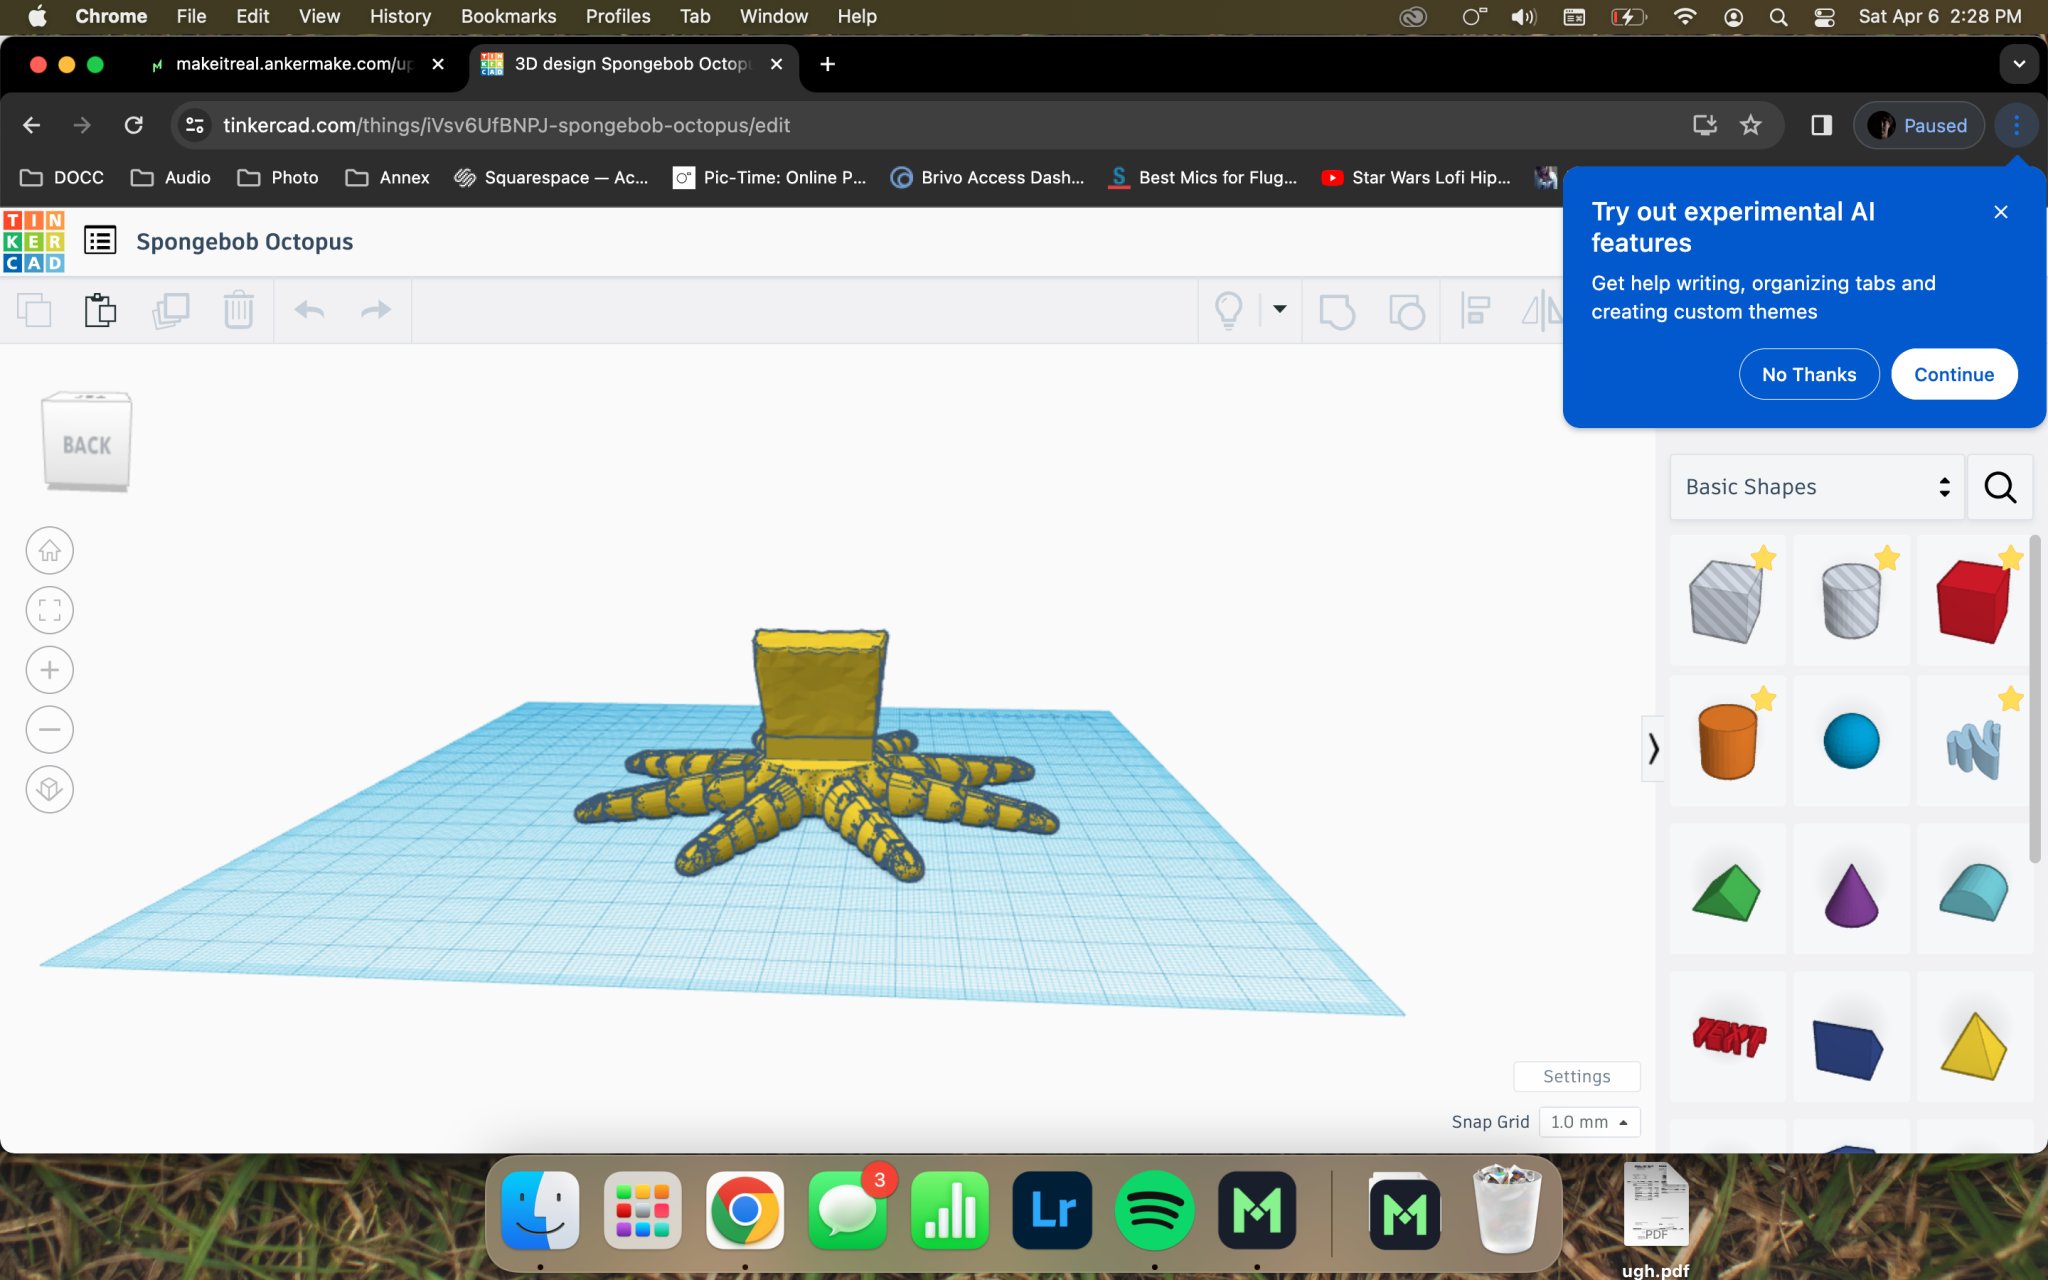Click the Home view icon
This screenshot has width=2048, height=1280.
click(50, 551)
